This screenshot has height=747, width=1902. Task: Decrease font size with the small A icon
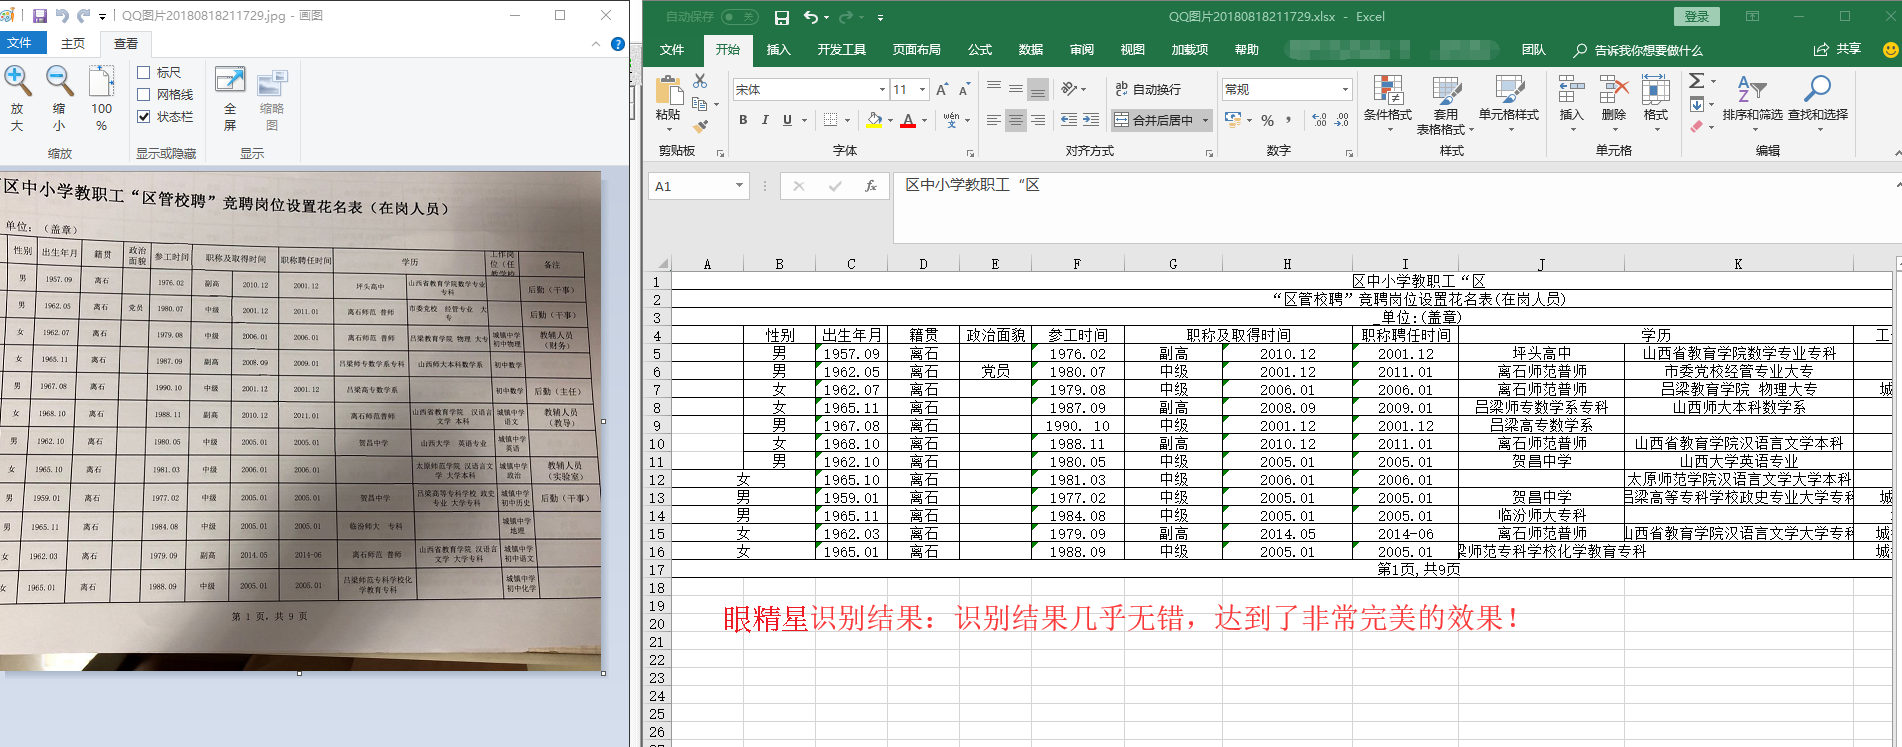click(x=964, y=90)
